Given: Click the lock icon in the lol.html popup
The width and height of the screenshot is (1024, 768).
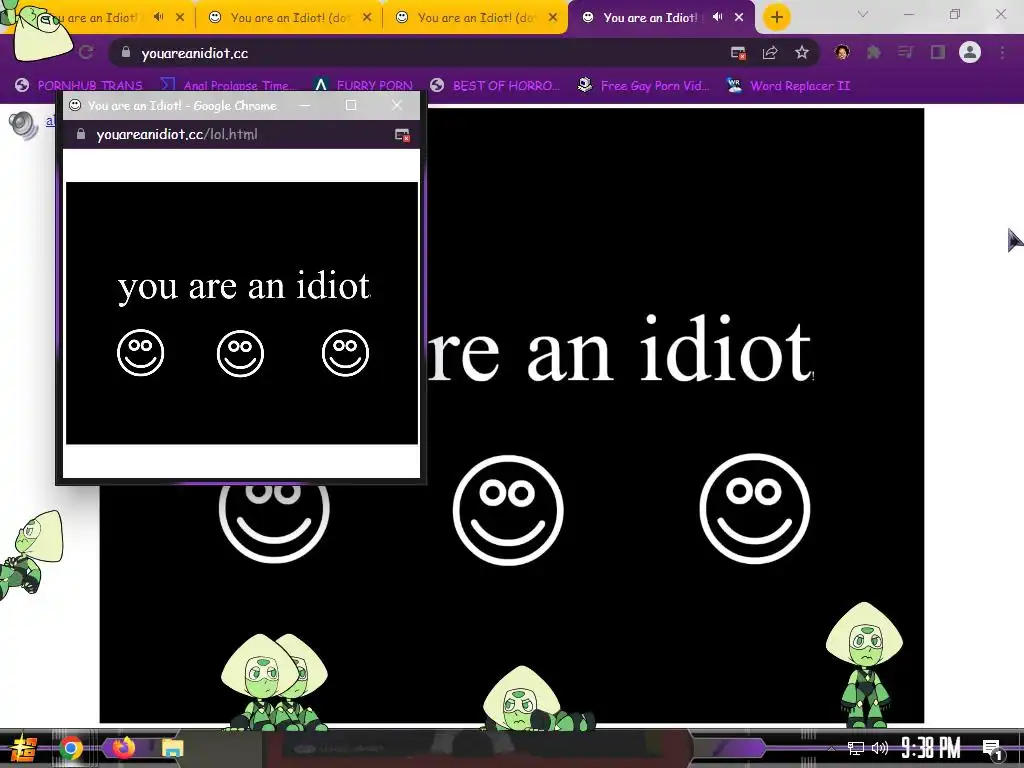Looking at the screenshot, I should click(80, 134).
